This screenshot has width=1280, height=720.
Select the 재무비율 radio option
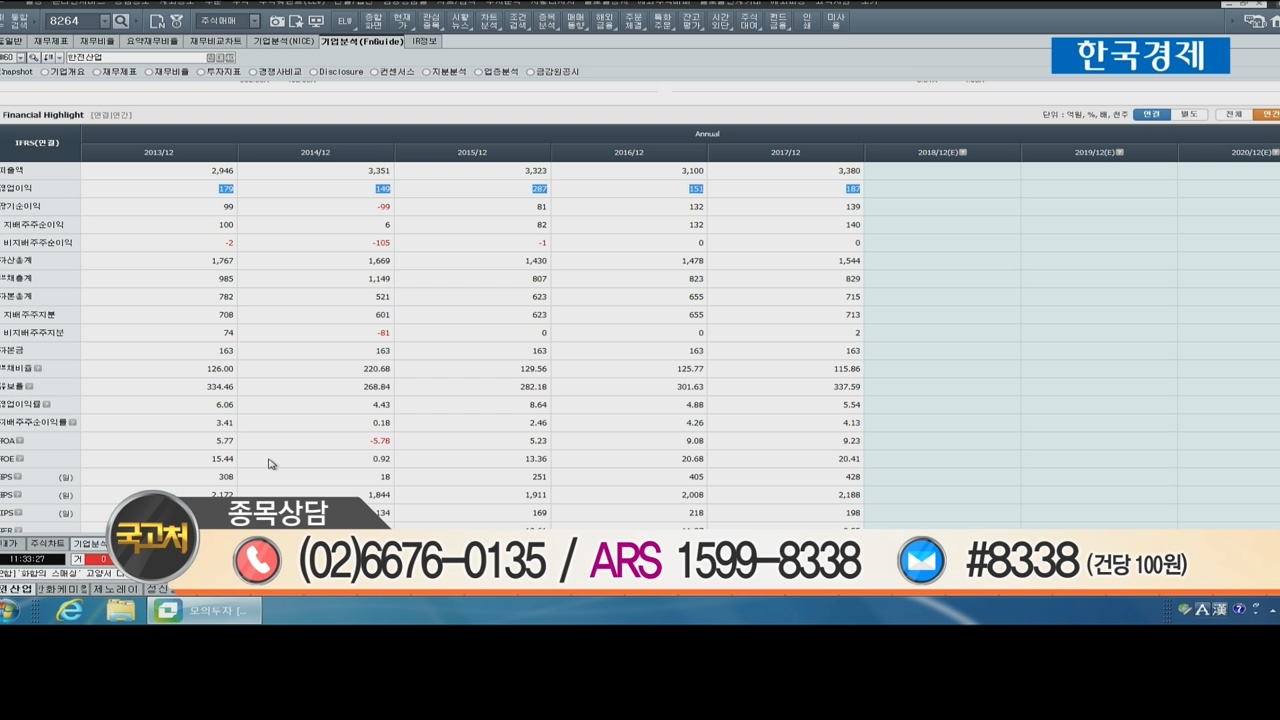148,72
